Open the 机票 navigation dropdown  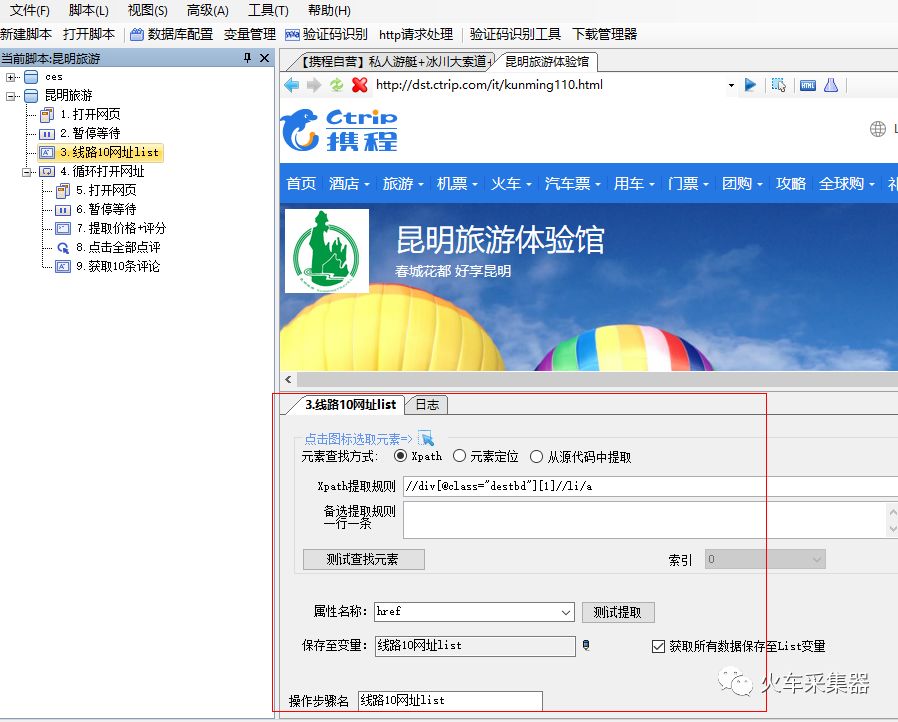point(456,184)
